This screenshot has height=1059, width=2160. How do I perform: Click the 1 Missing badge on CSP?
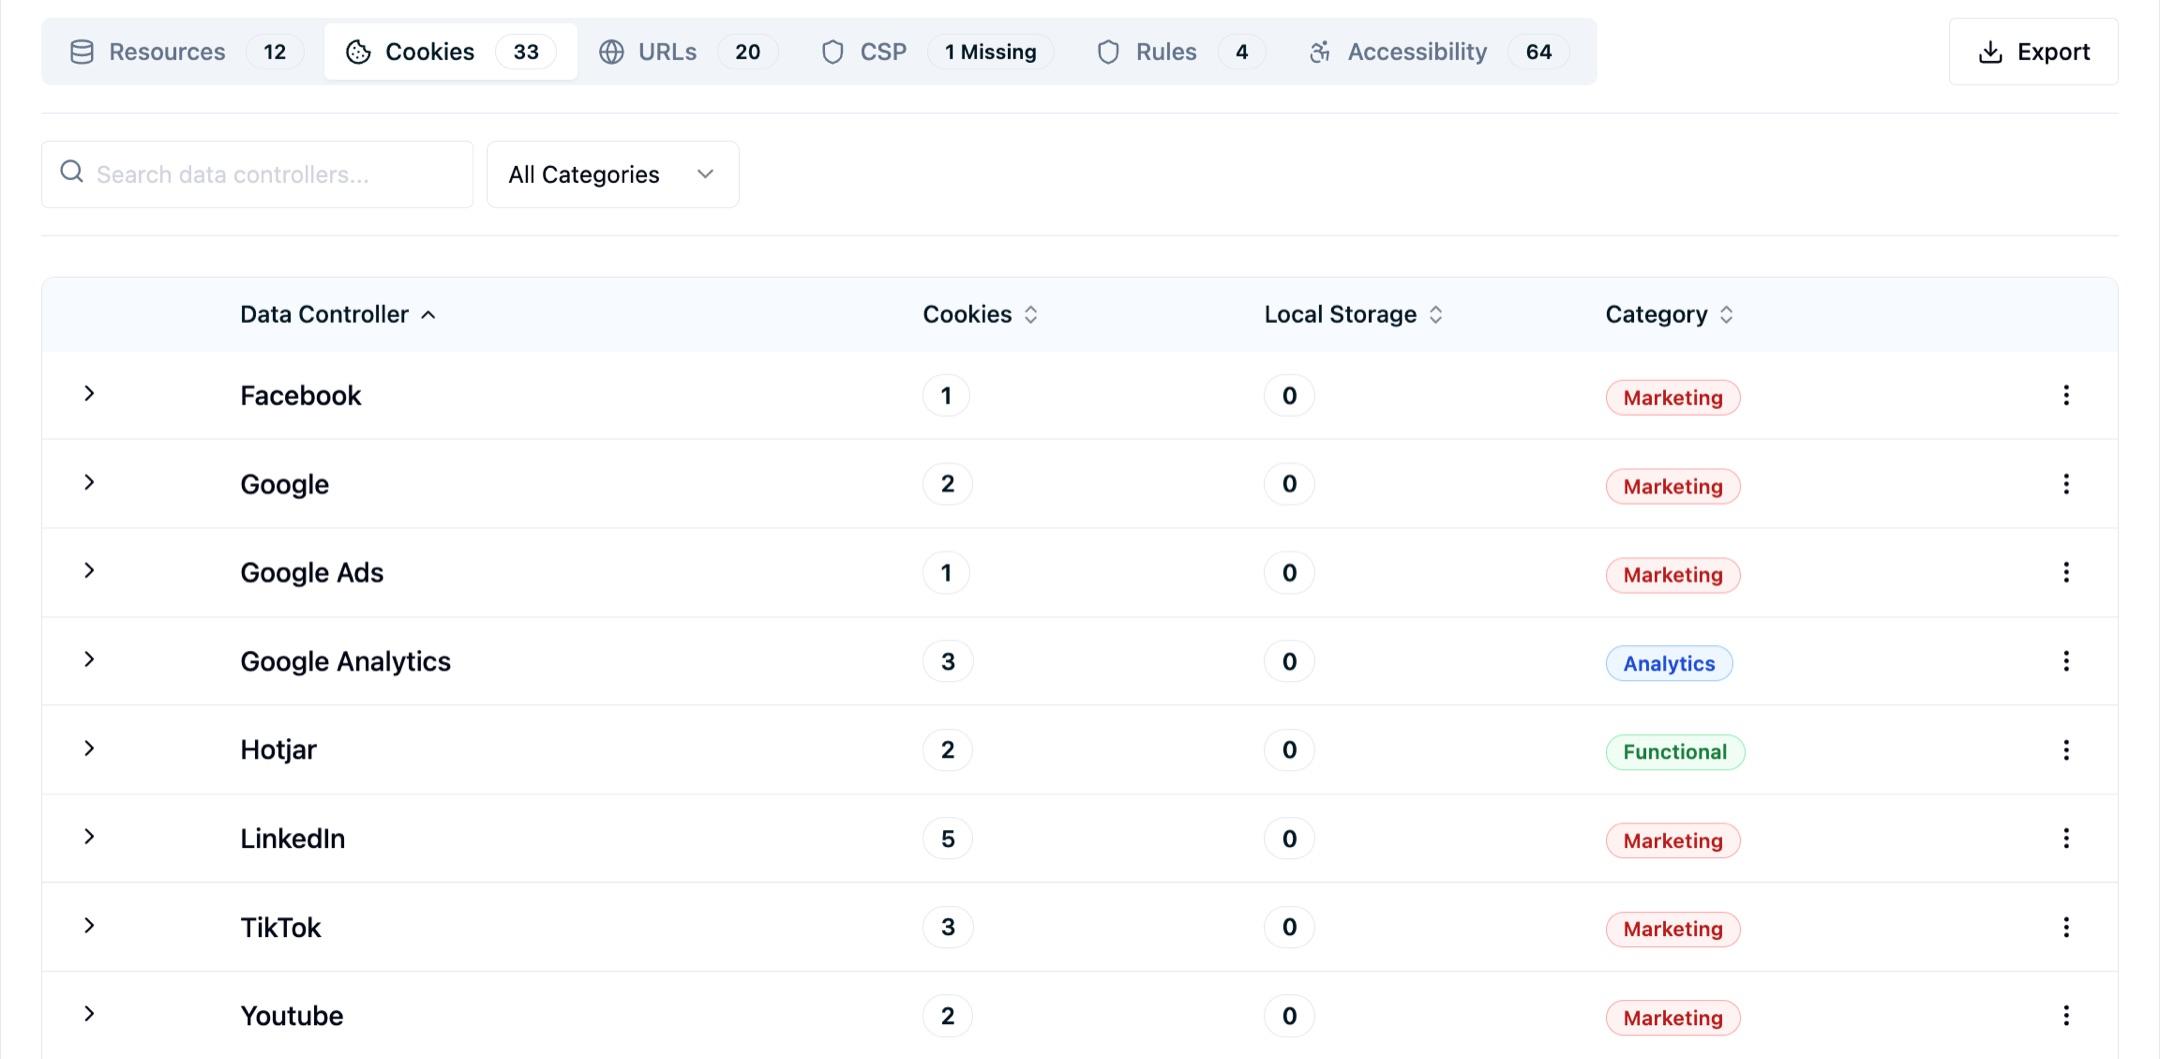click(x=990, y=52)
